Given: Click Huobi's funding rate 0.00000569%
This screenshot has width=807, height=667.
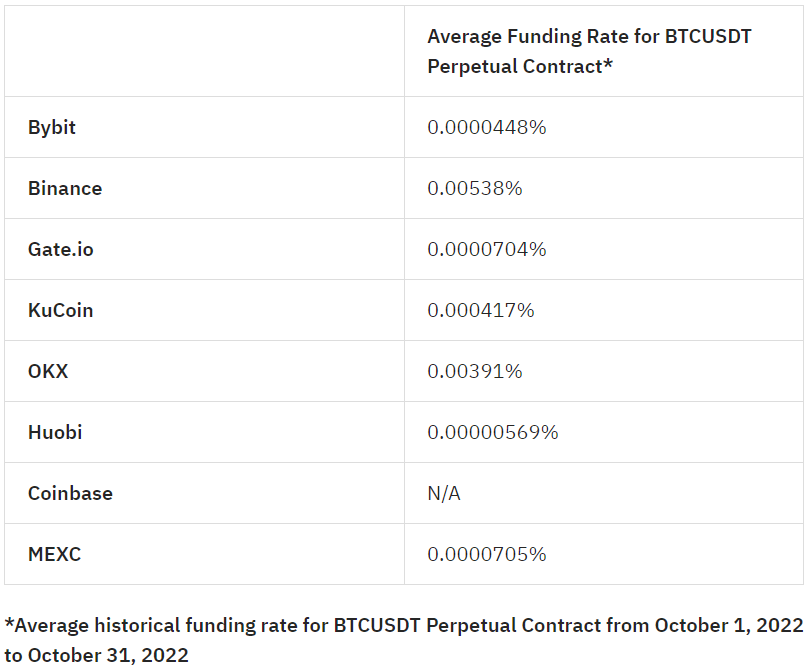Looking at the screenshot, I should coord(492,432).
